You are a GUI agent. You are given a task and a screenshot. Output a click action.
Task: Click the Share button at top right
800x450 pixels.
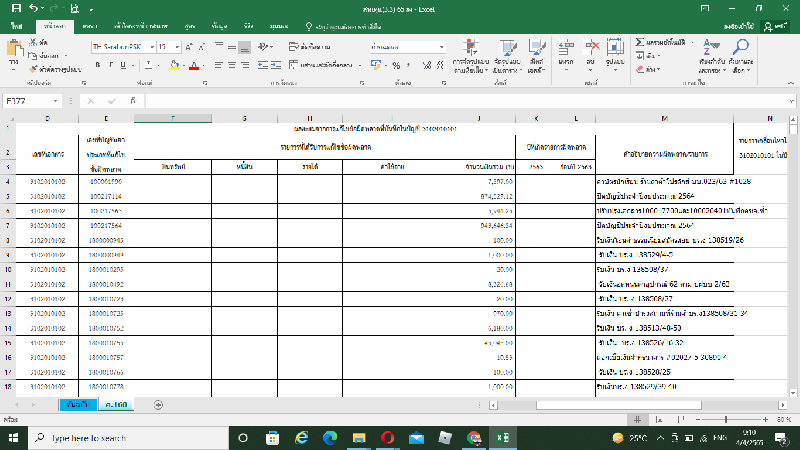pos(774,26)
